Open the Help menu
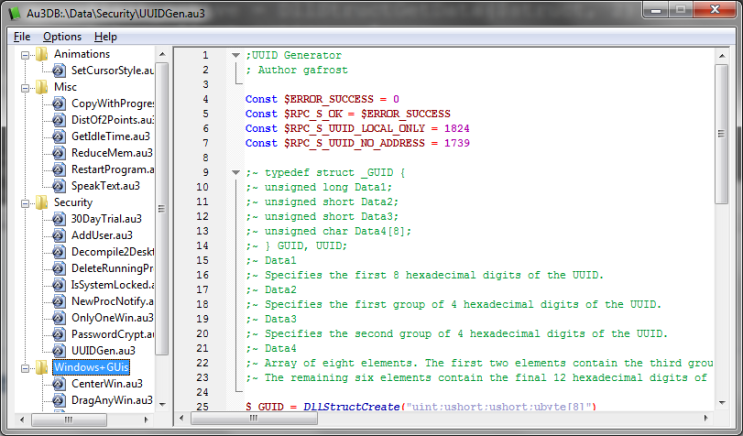Image resolution: width=743 pixels, height=436 pixels. 105,36
